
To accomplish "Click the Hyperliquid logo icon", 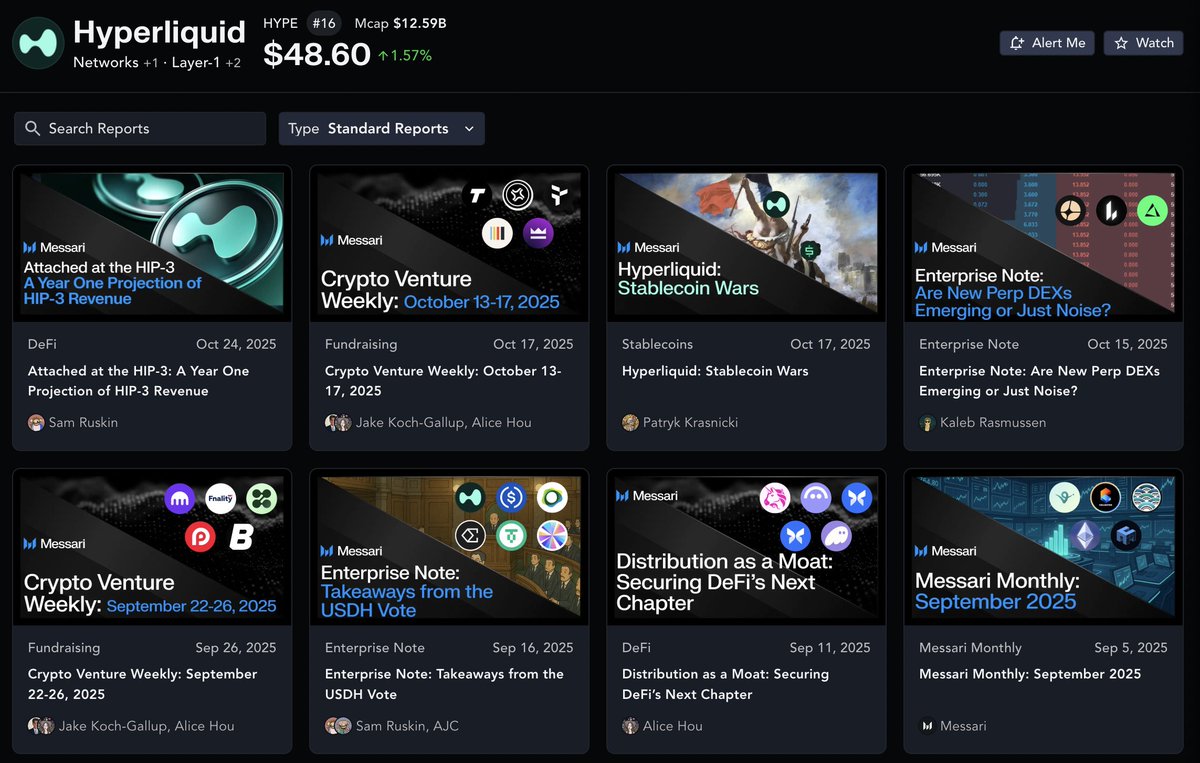I will click(x=39, y=43).
